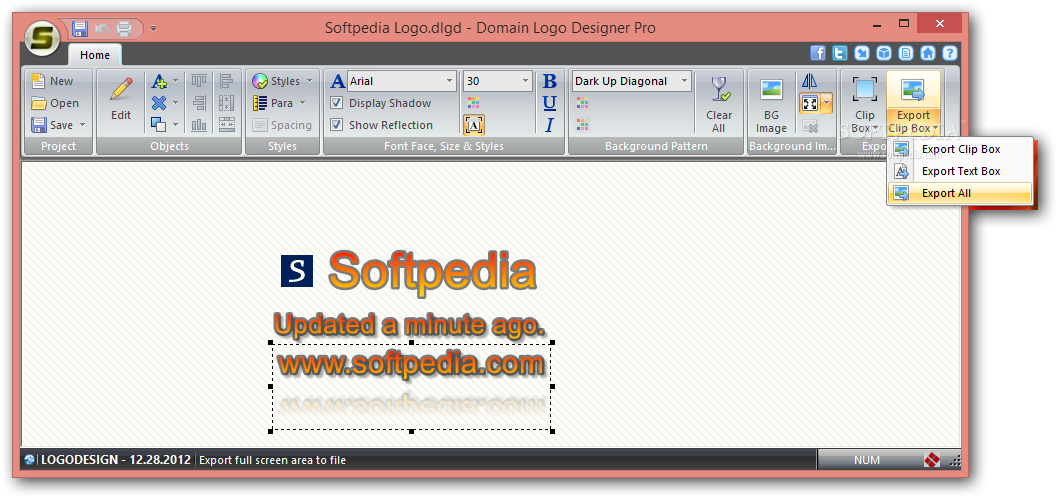Screen dimensions: 1058x498
Task: Open the font size 30 combo box
Action: [498, 81]
